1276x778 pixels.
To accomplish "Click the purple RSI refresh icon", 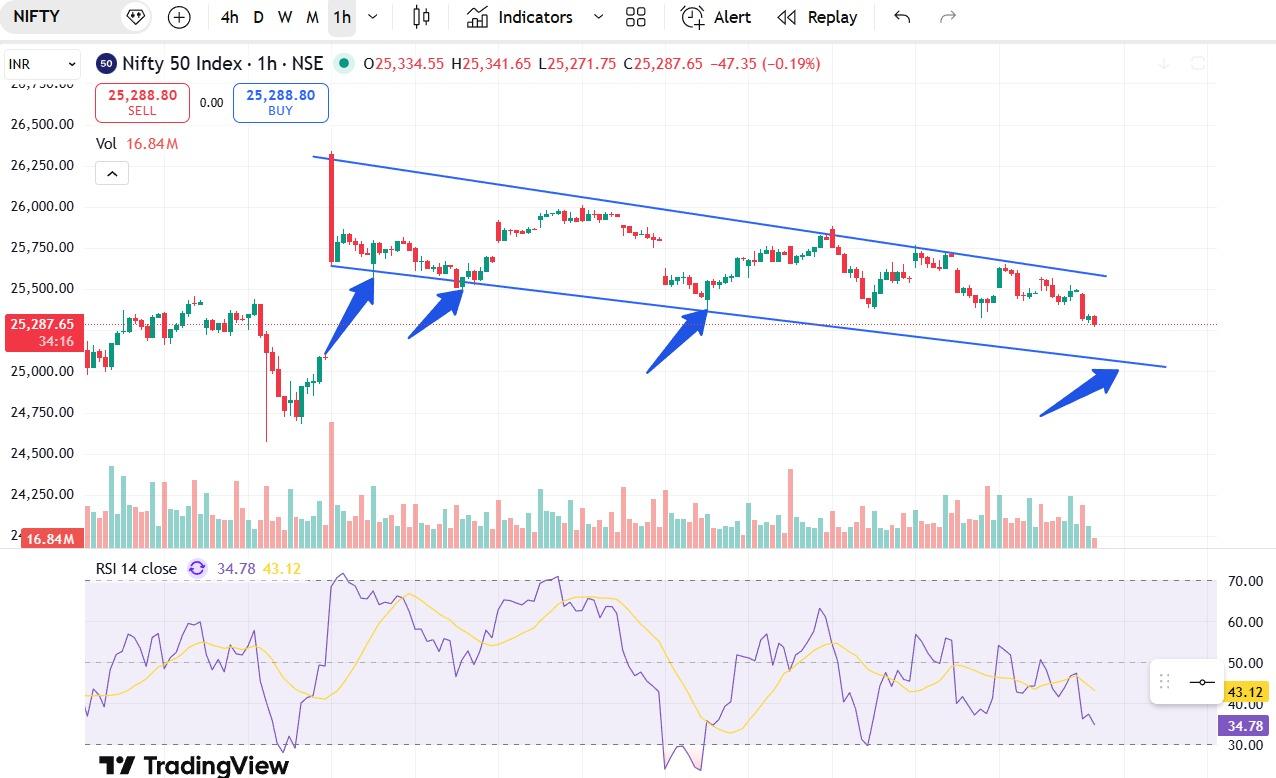I will point(197,568).
